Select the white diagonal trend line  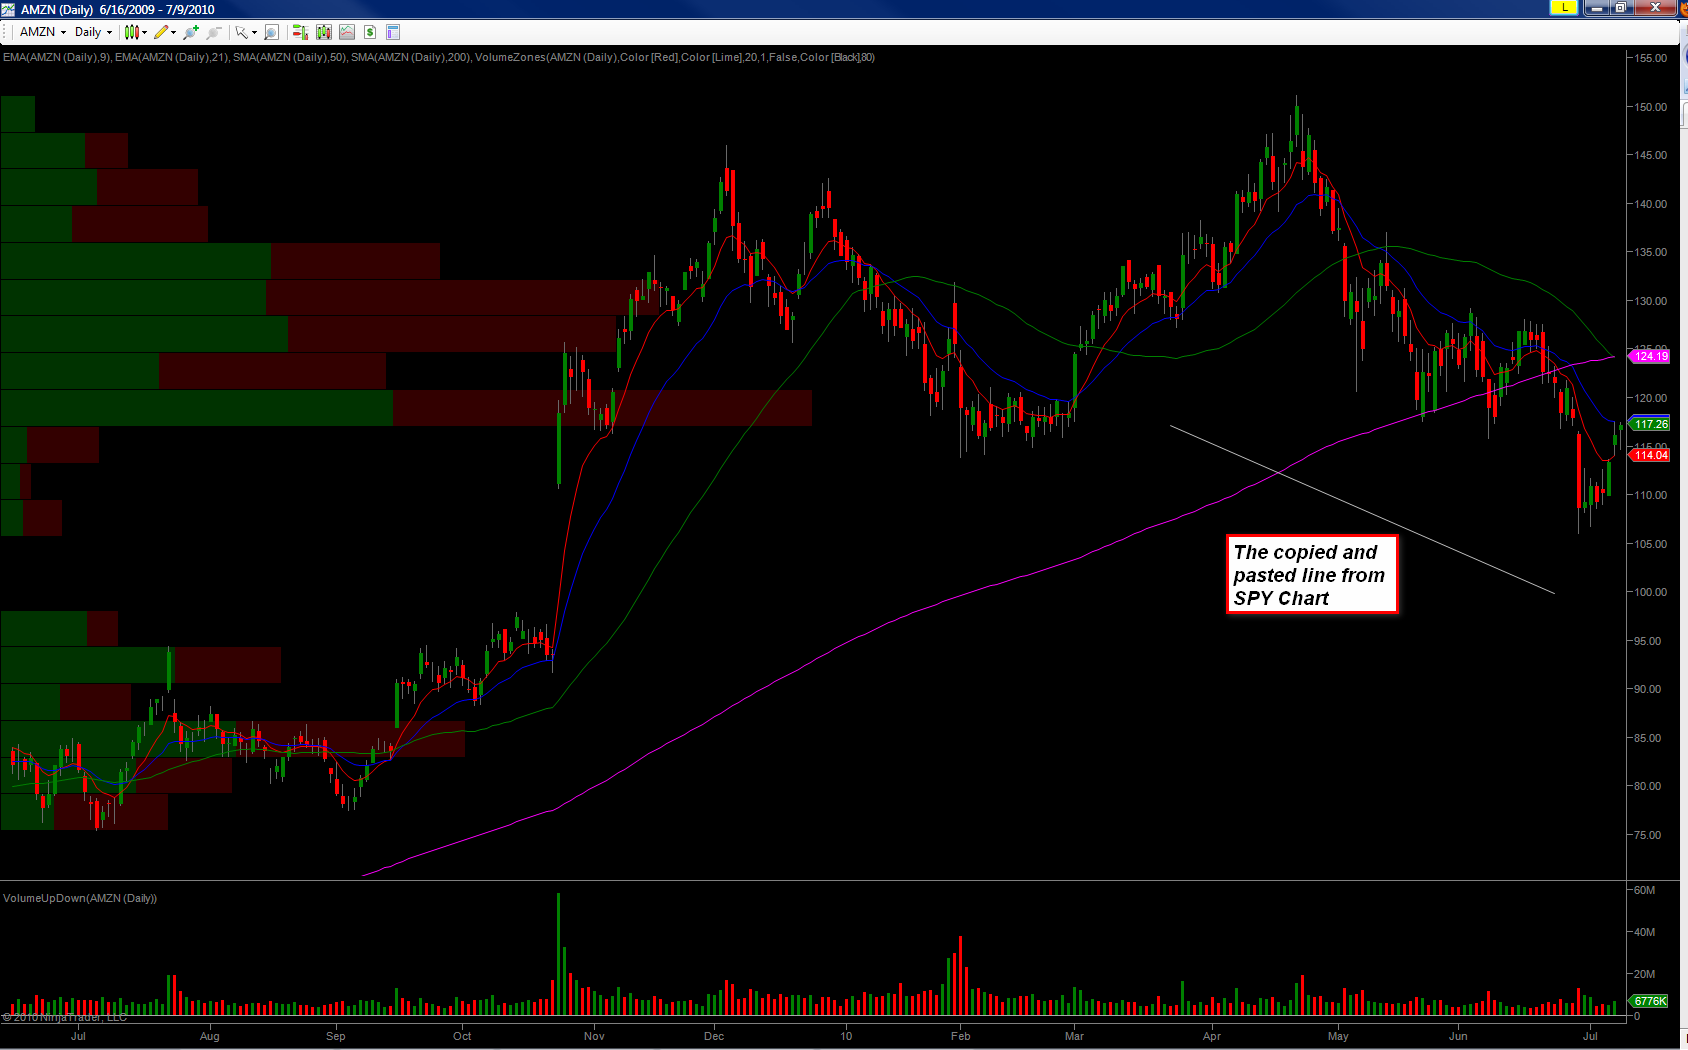click(x=1362, y=509)
